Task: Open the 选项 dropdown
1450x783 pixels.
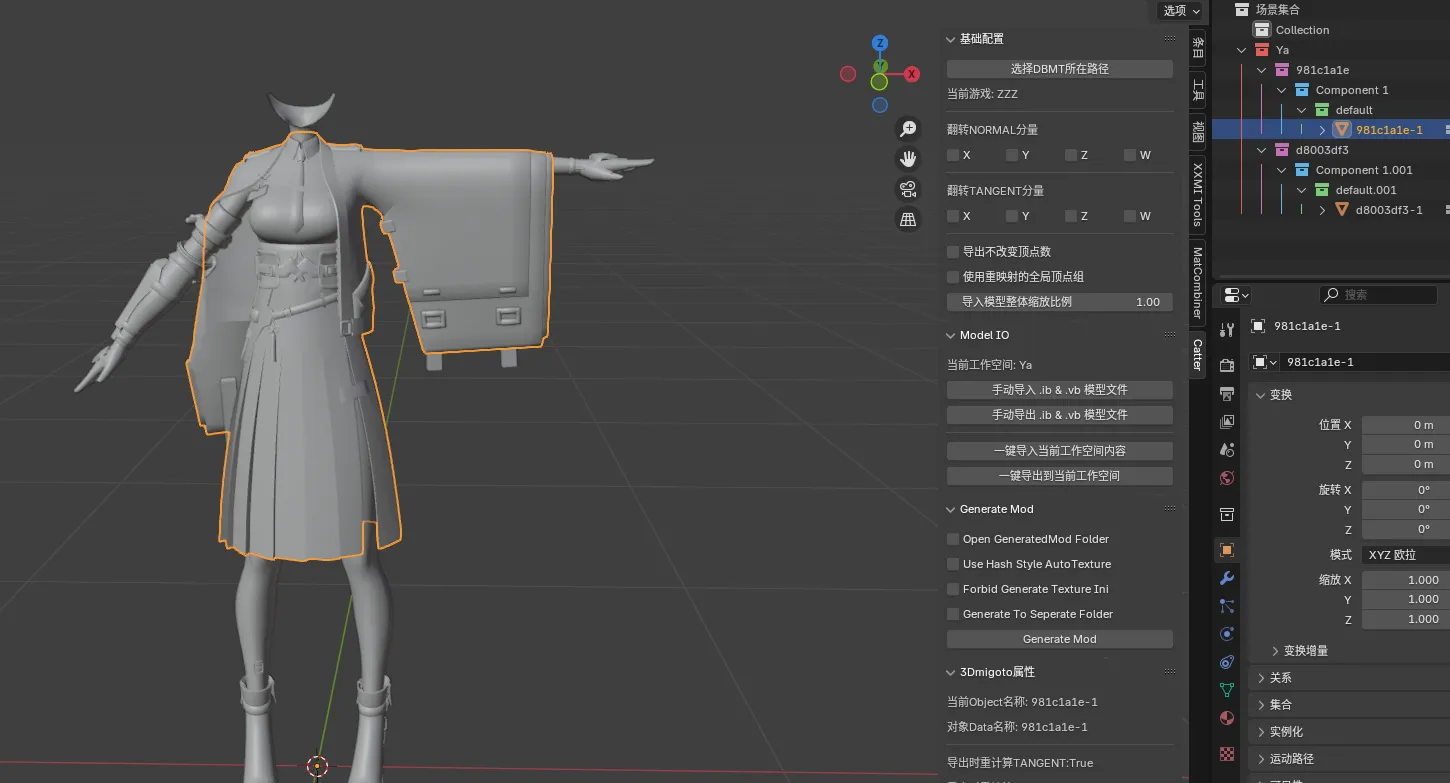Action: coord(1182,10)
